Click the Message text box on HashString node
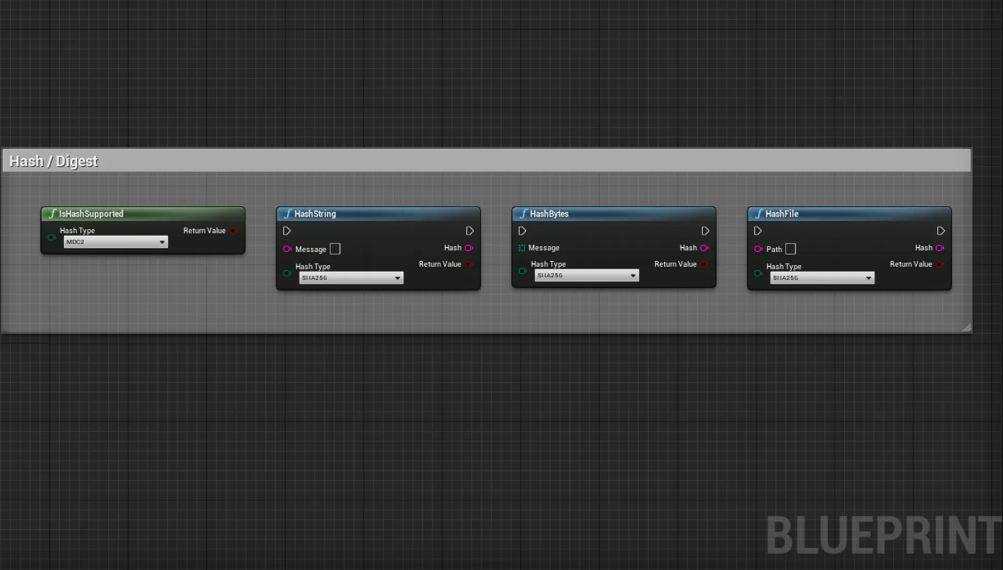Image resolution: width=1003 pixels, height=570 pixels. point(335,249)
